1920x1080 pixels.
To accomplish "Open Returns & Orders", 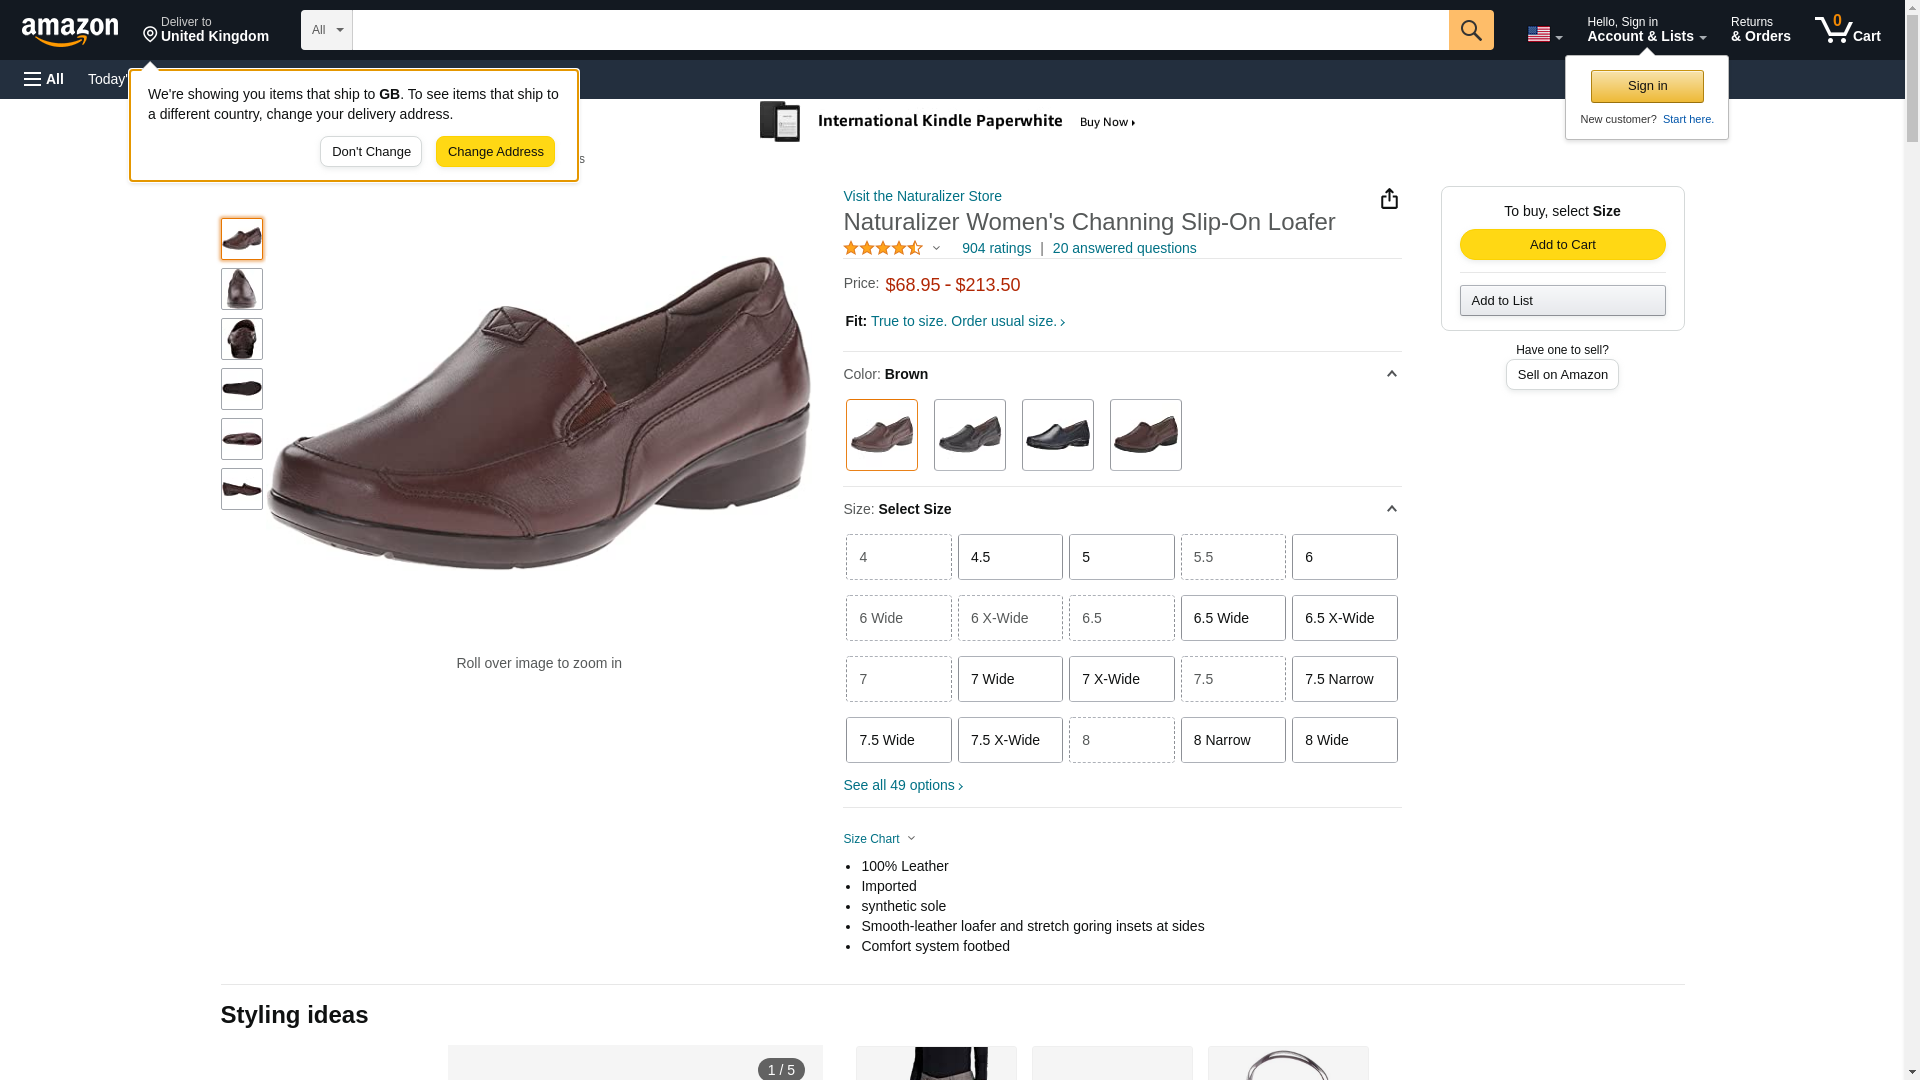I will [1760, 30].
